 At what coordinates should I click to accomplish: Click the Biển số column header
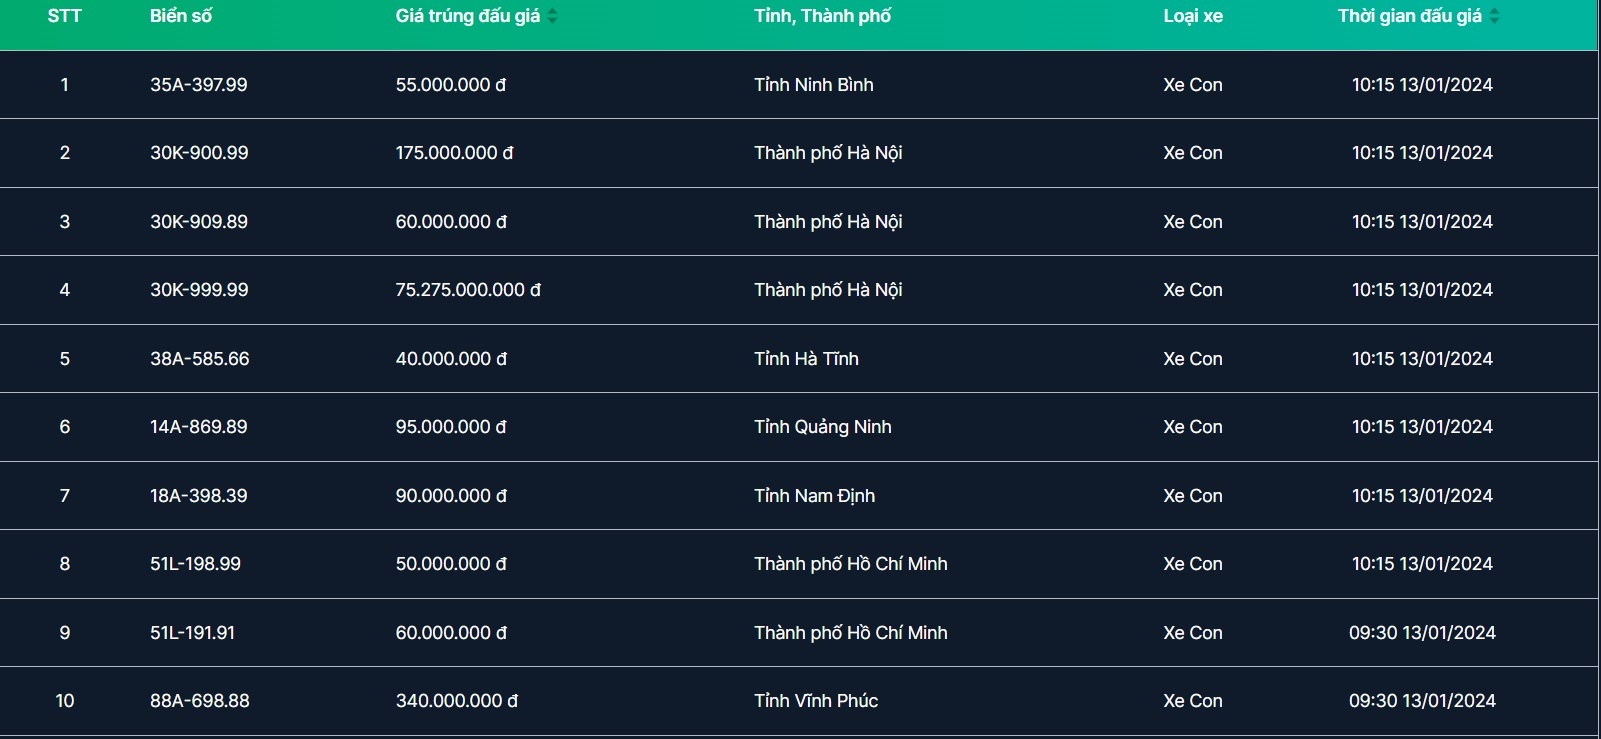tap(181, 16)
